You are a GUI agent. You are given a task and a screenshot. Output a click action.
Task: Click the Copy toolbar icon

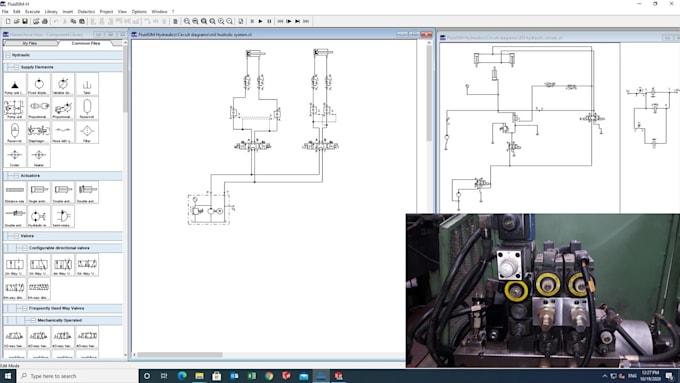coord(73,21)
